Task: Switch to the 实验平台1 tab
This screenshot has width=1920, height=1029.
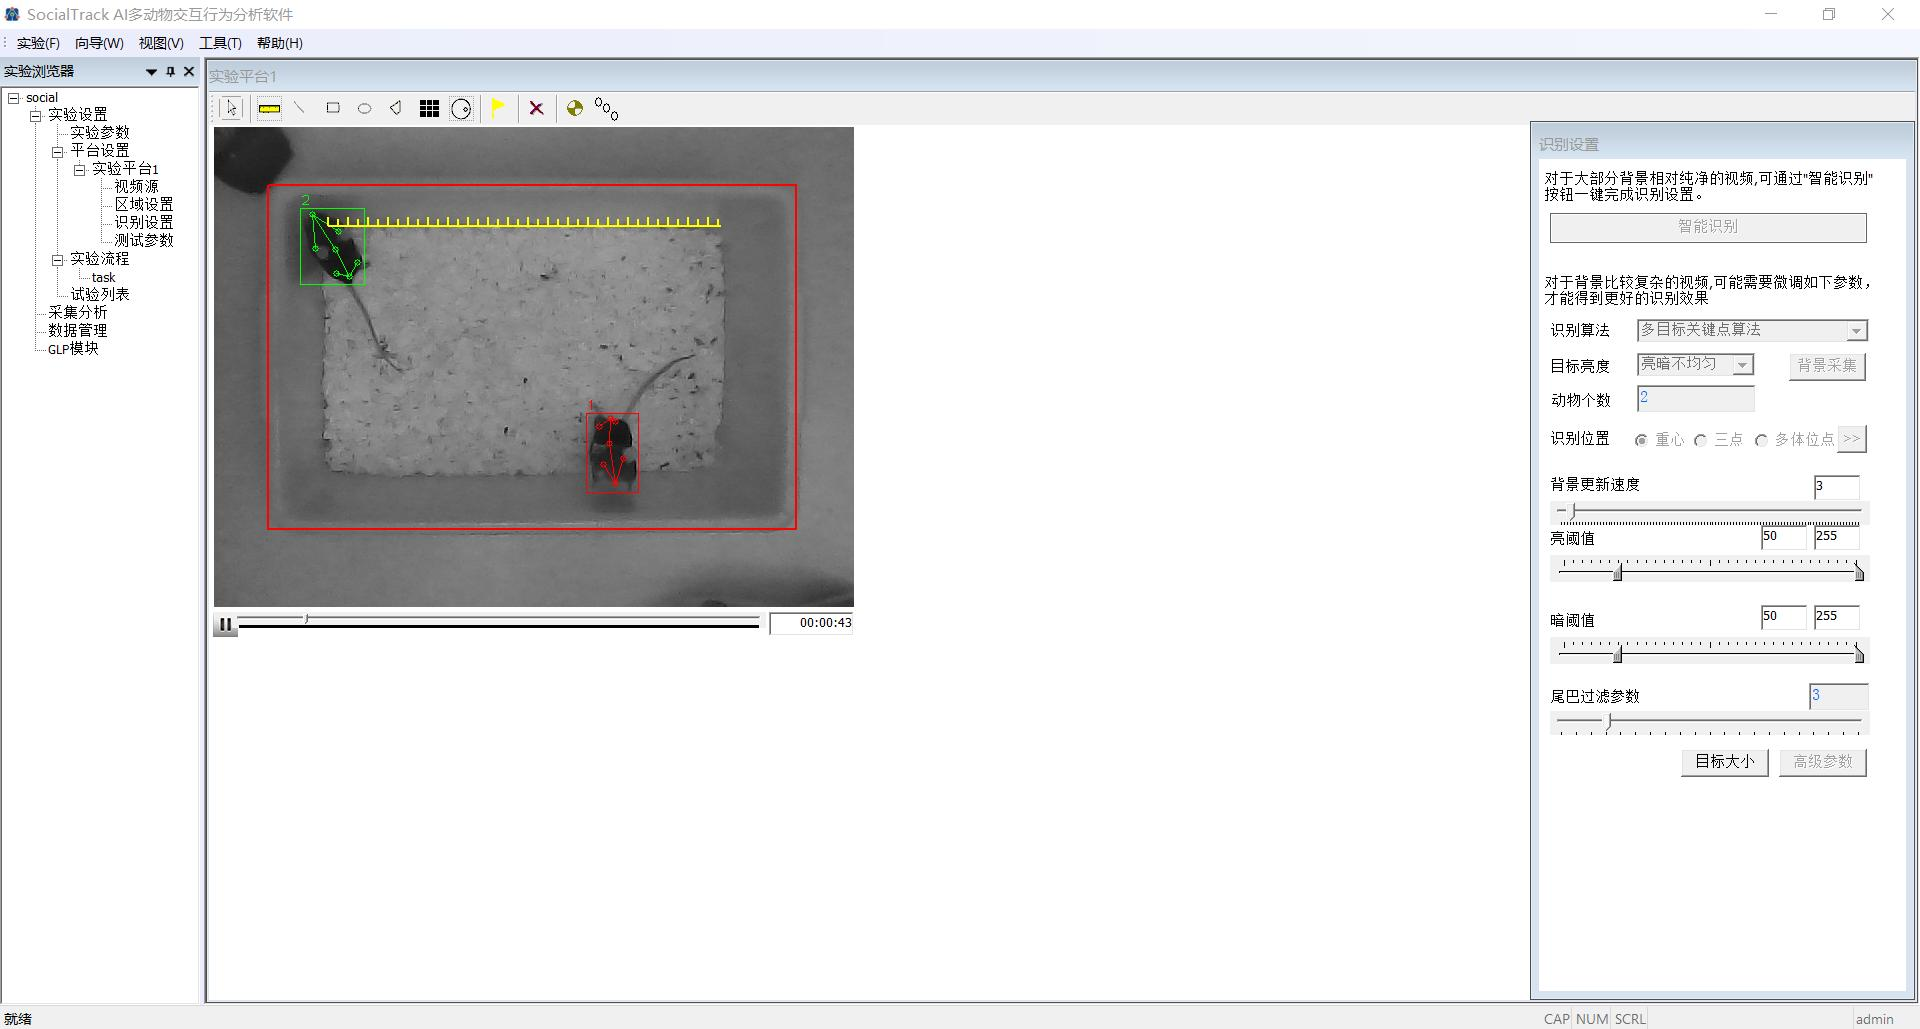Action: [243, 76]
